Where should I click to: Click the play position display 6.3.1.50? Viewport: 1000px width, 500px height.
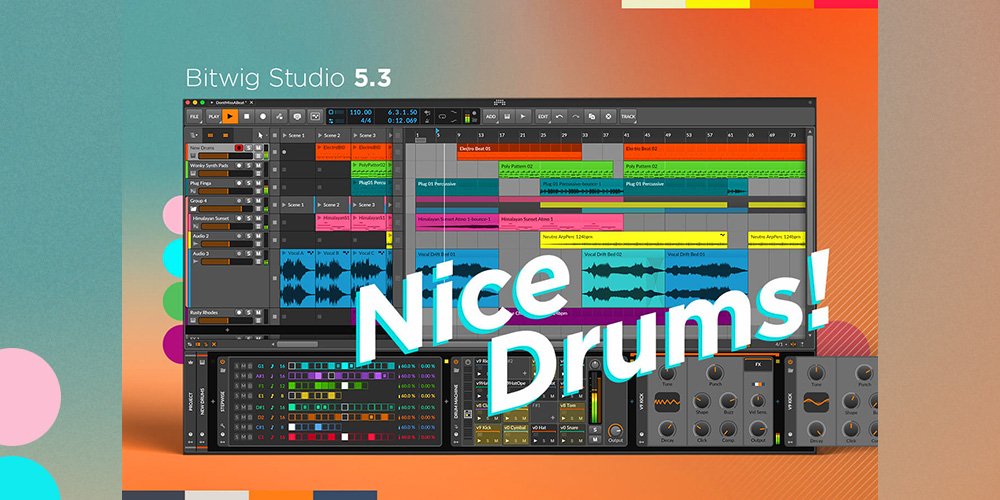coord(402,112)
